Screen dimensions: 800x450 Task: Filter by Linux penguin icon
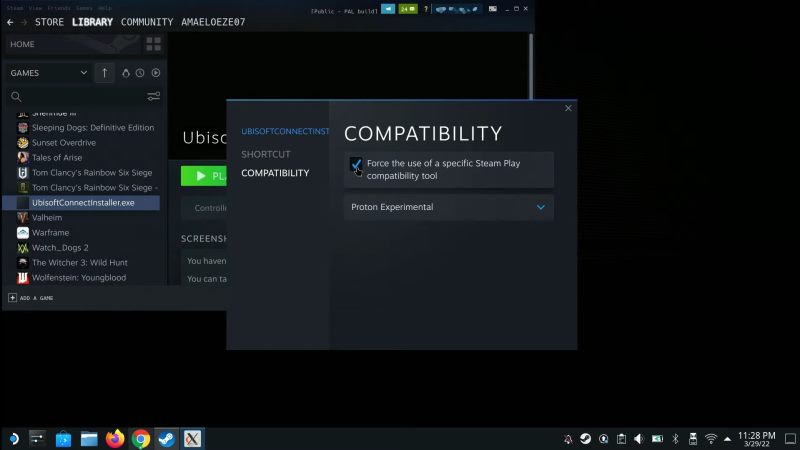click(126, 73)
